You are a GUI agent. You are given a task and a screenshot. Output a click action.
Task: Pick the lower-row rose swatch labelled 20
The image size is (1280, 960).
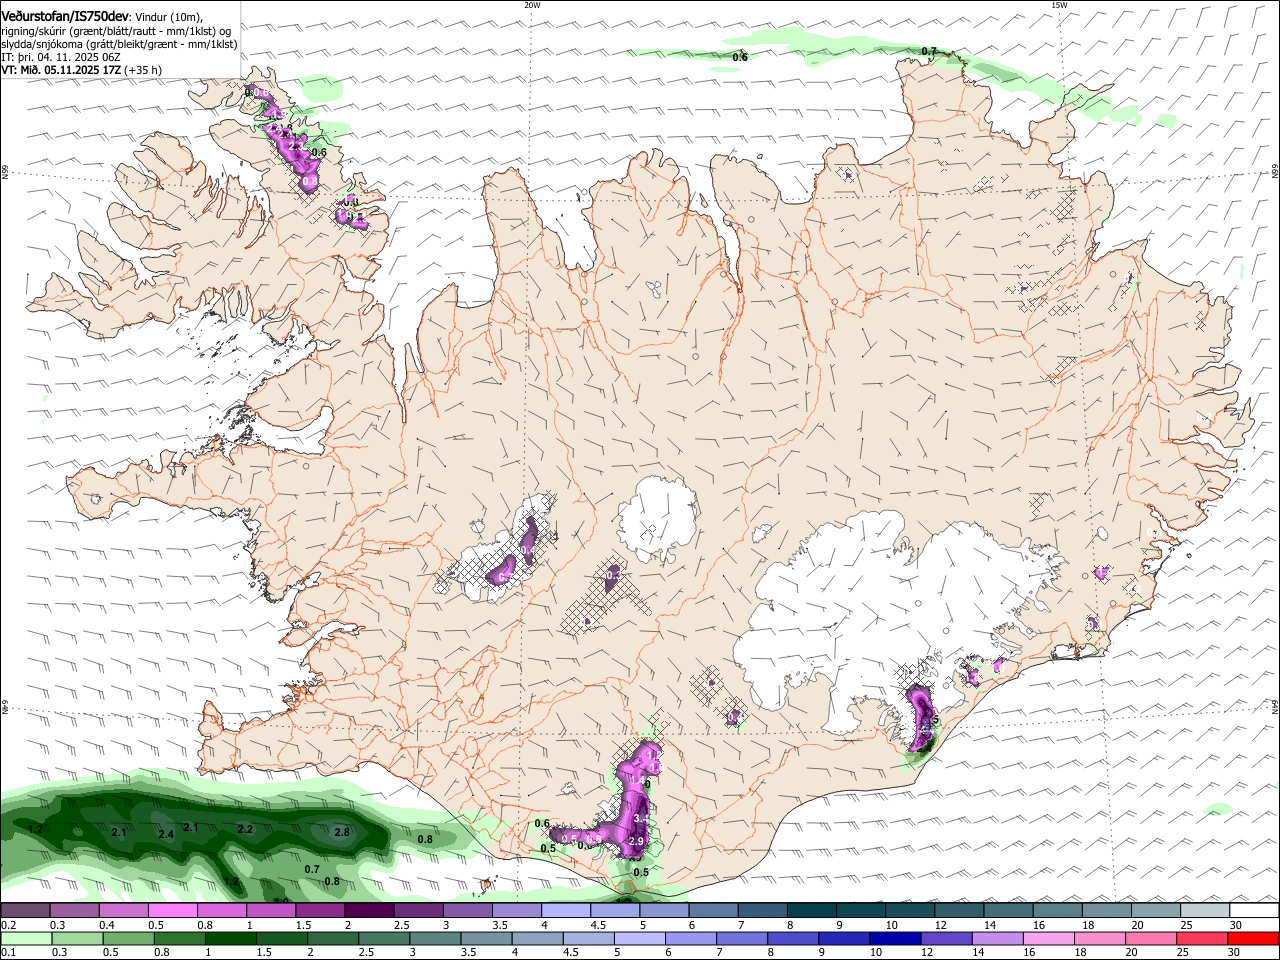coord(1150,939)
